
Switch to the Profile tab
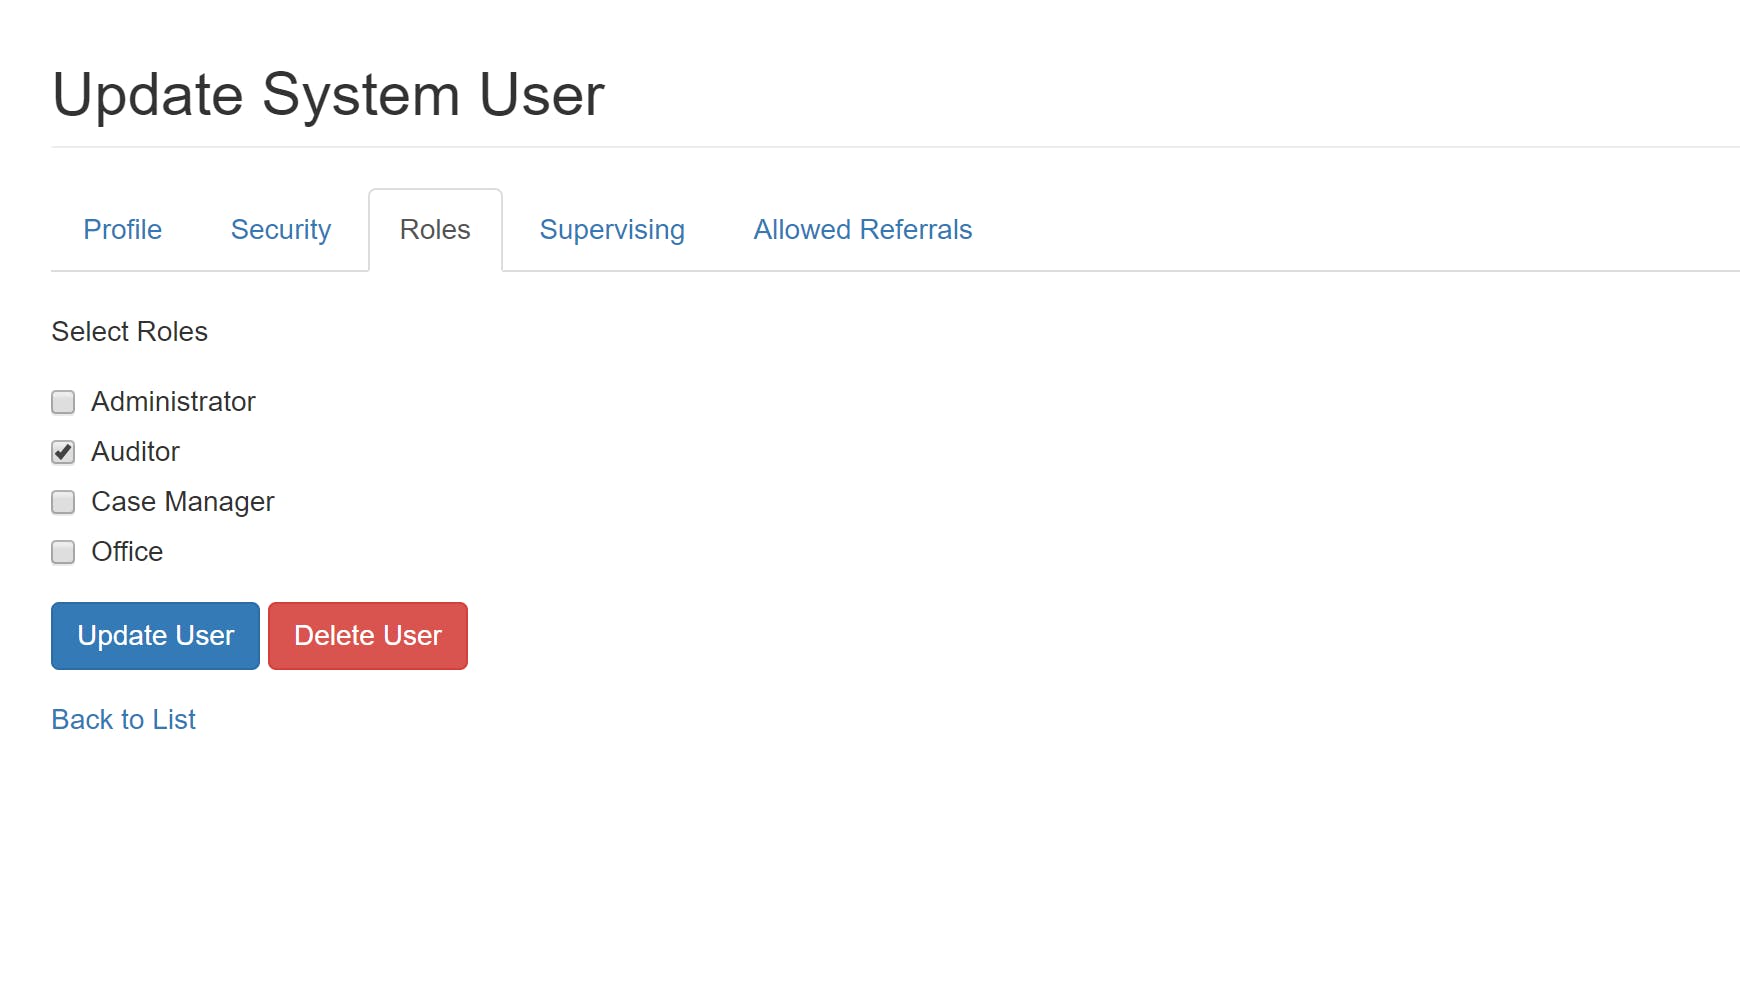click(122, 229)
